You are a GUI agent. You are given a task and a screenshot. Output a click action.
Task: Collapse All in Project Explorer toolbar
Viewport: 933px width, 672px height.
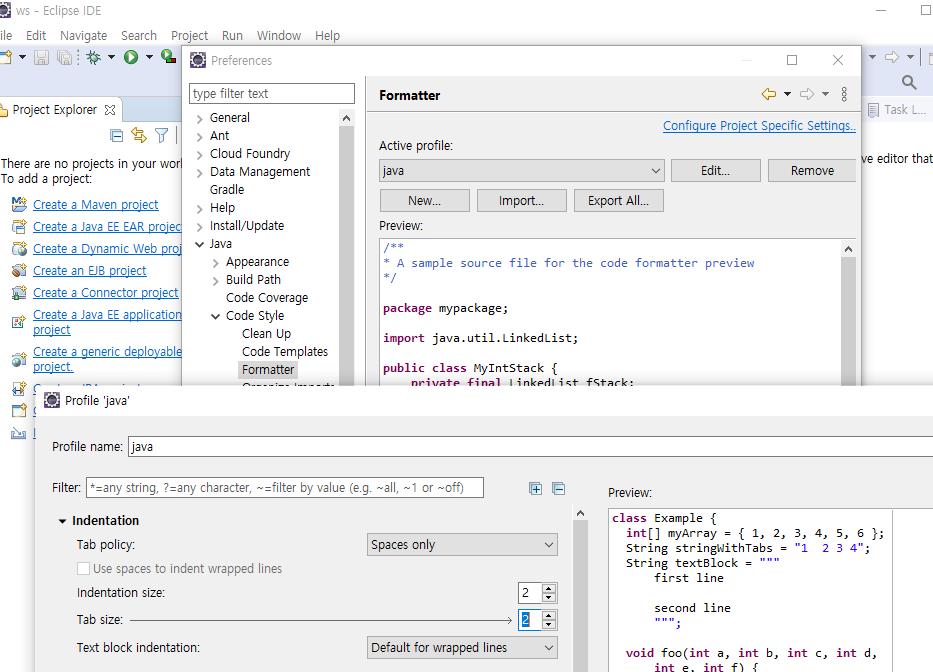[x=117, y=136]
